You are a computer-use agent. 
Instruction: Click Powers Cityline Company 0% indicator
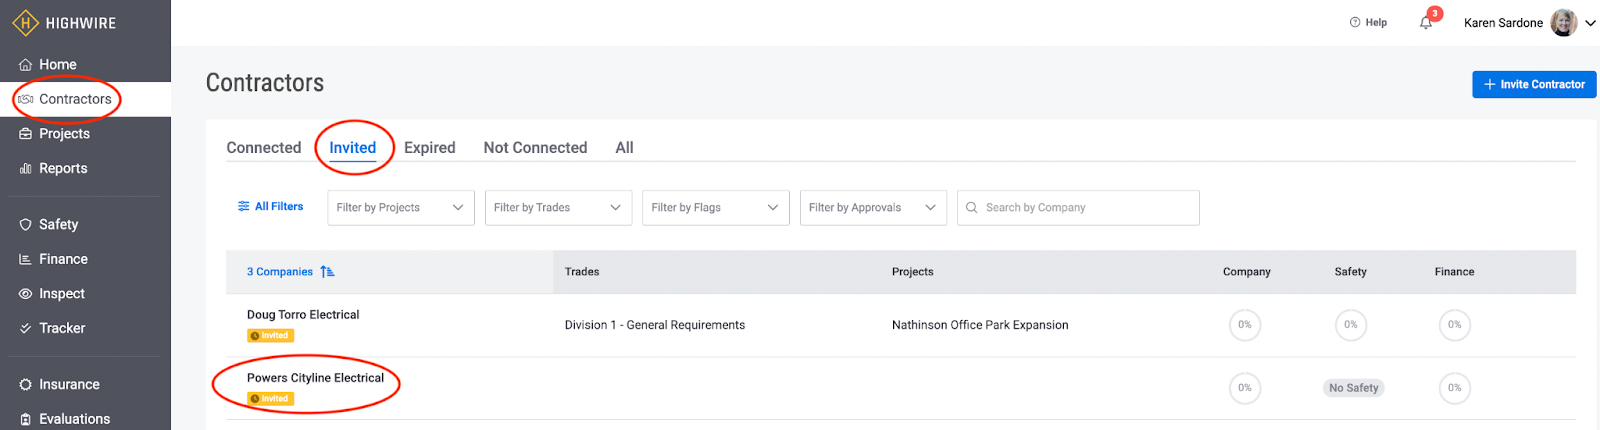pyautogui.click(x=1245, y=388)
